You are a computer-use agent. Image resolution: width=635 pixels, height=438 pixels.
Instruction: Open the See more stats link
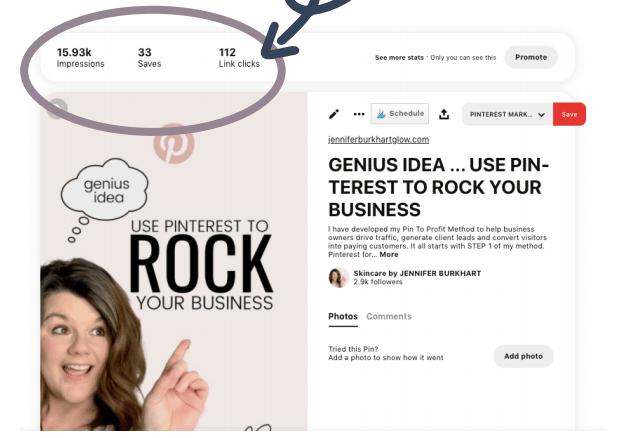pos(399,57)
